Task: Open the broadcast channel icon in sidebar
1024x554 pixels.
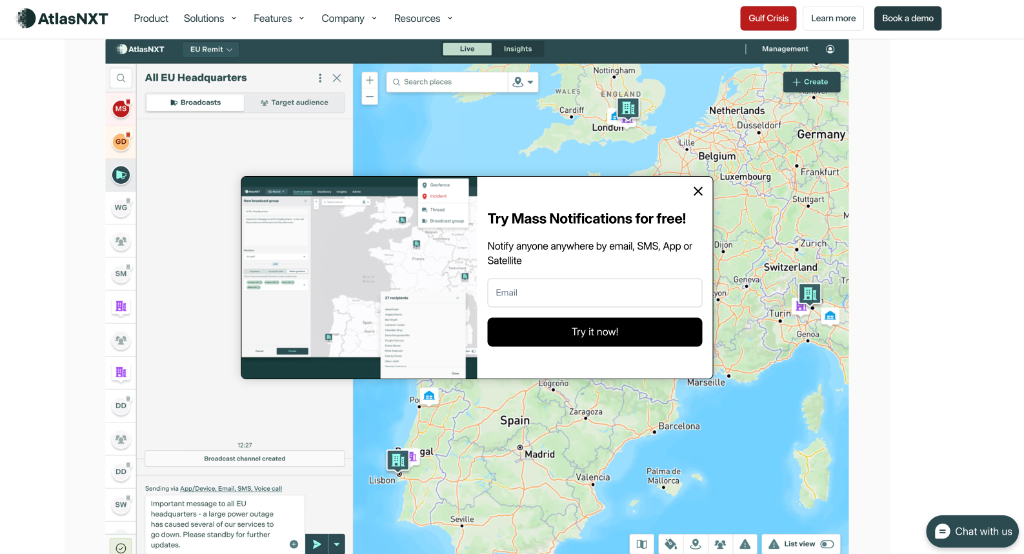Action: coord(121,175)
